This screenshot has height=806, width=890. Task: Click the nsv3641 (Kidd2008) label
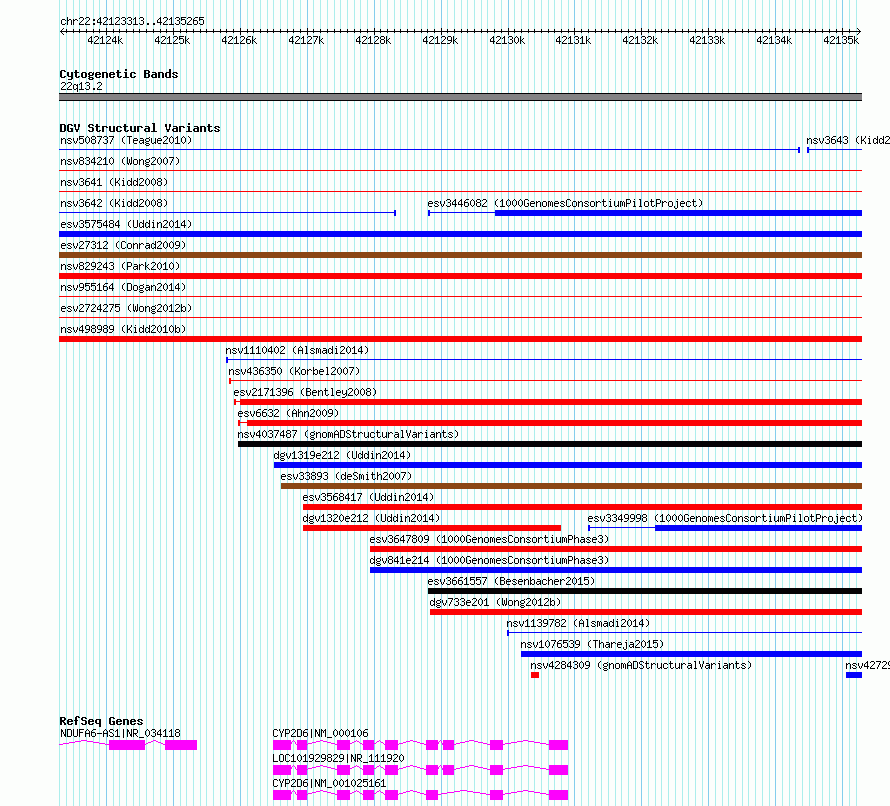[x=114, y=182]
